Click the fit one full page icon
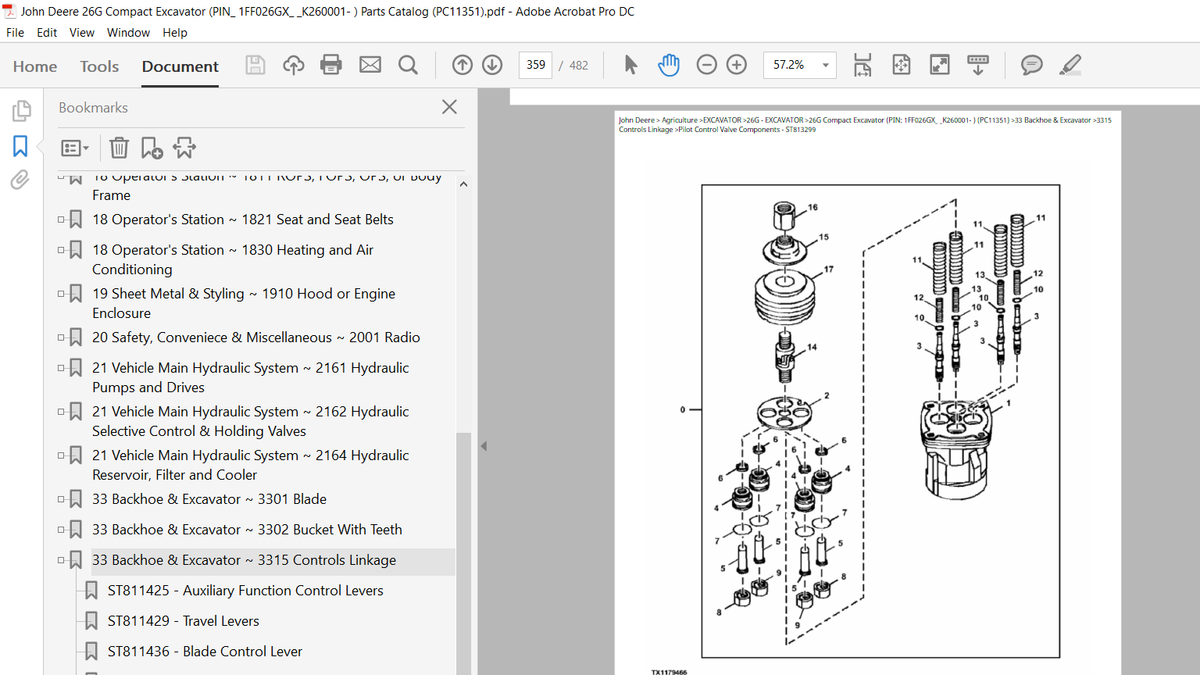Image resolution: width=1200 pixels, height=675 pixels. coord(900,65)
